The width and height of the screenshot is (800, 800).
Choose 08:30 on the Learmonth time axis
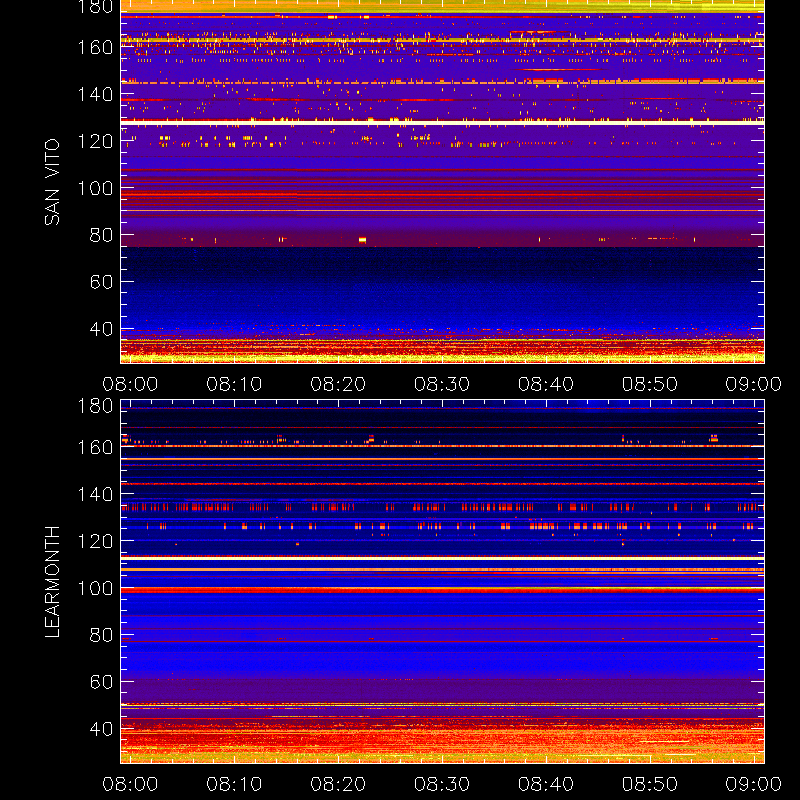coord(442,784)
